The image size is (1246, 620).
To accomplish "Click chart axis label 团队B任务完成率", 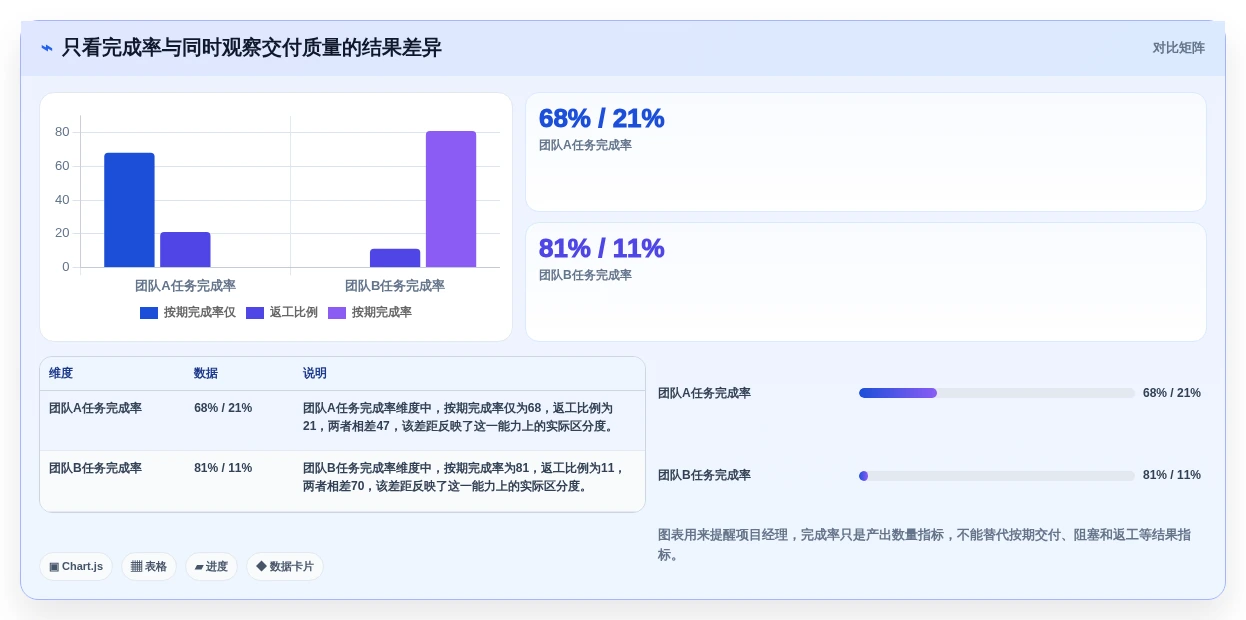I will [x=395, y=286].
